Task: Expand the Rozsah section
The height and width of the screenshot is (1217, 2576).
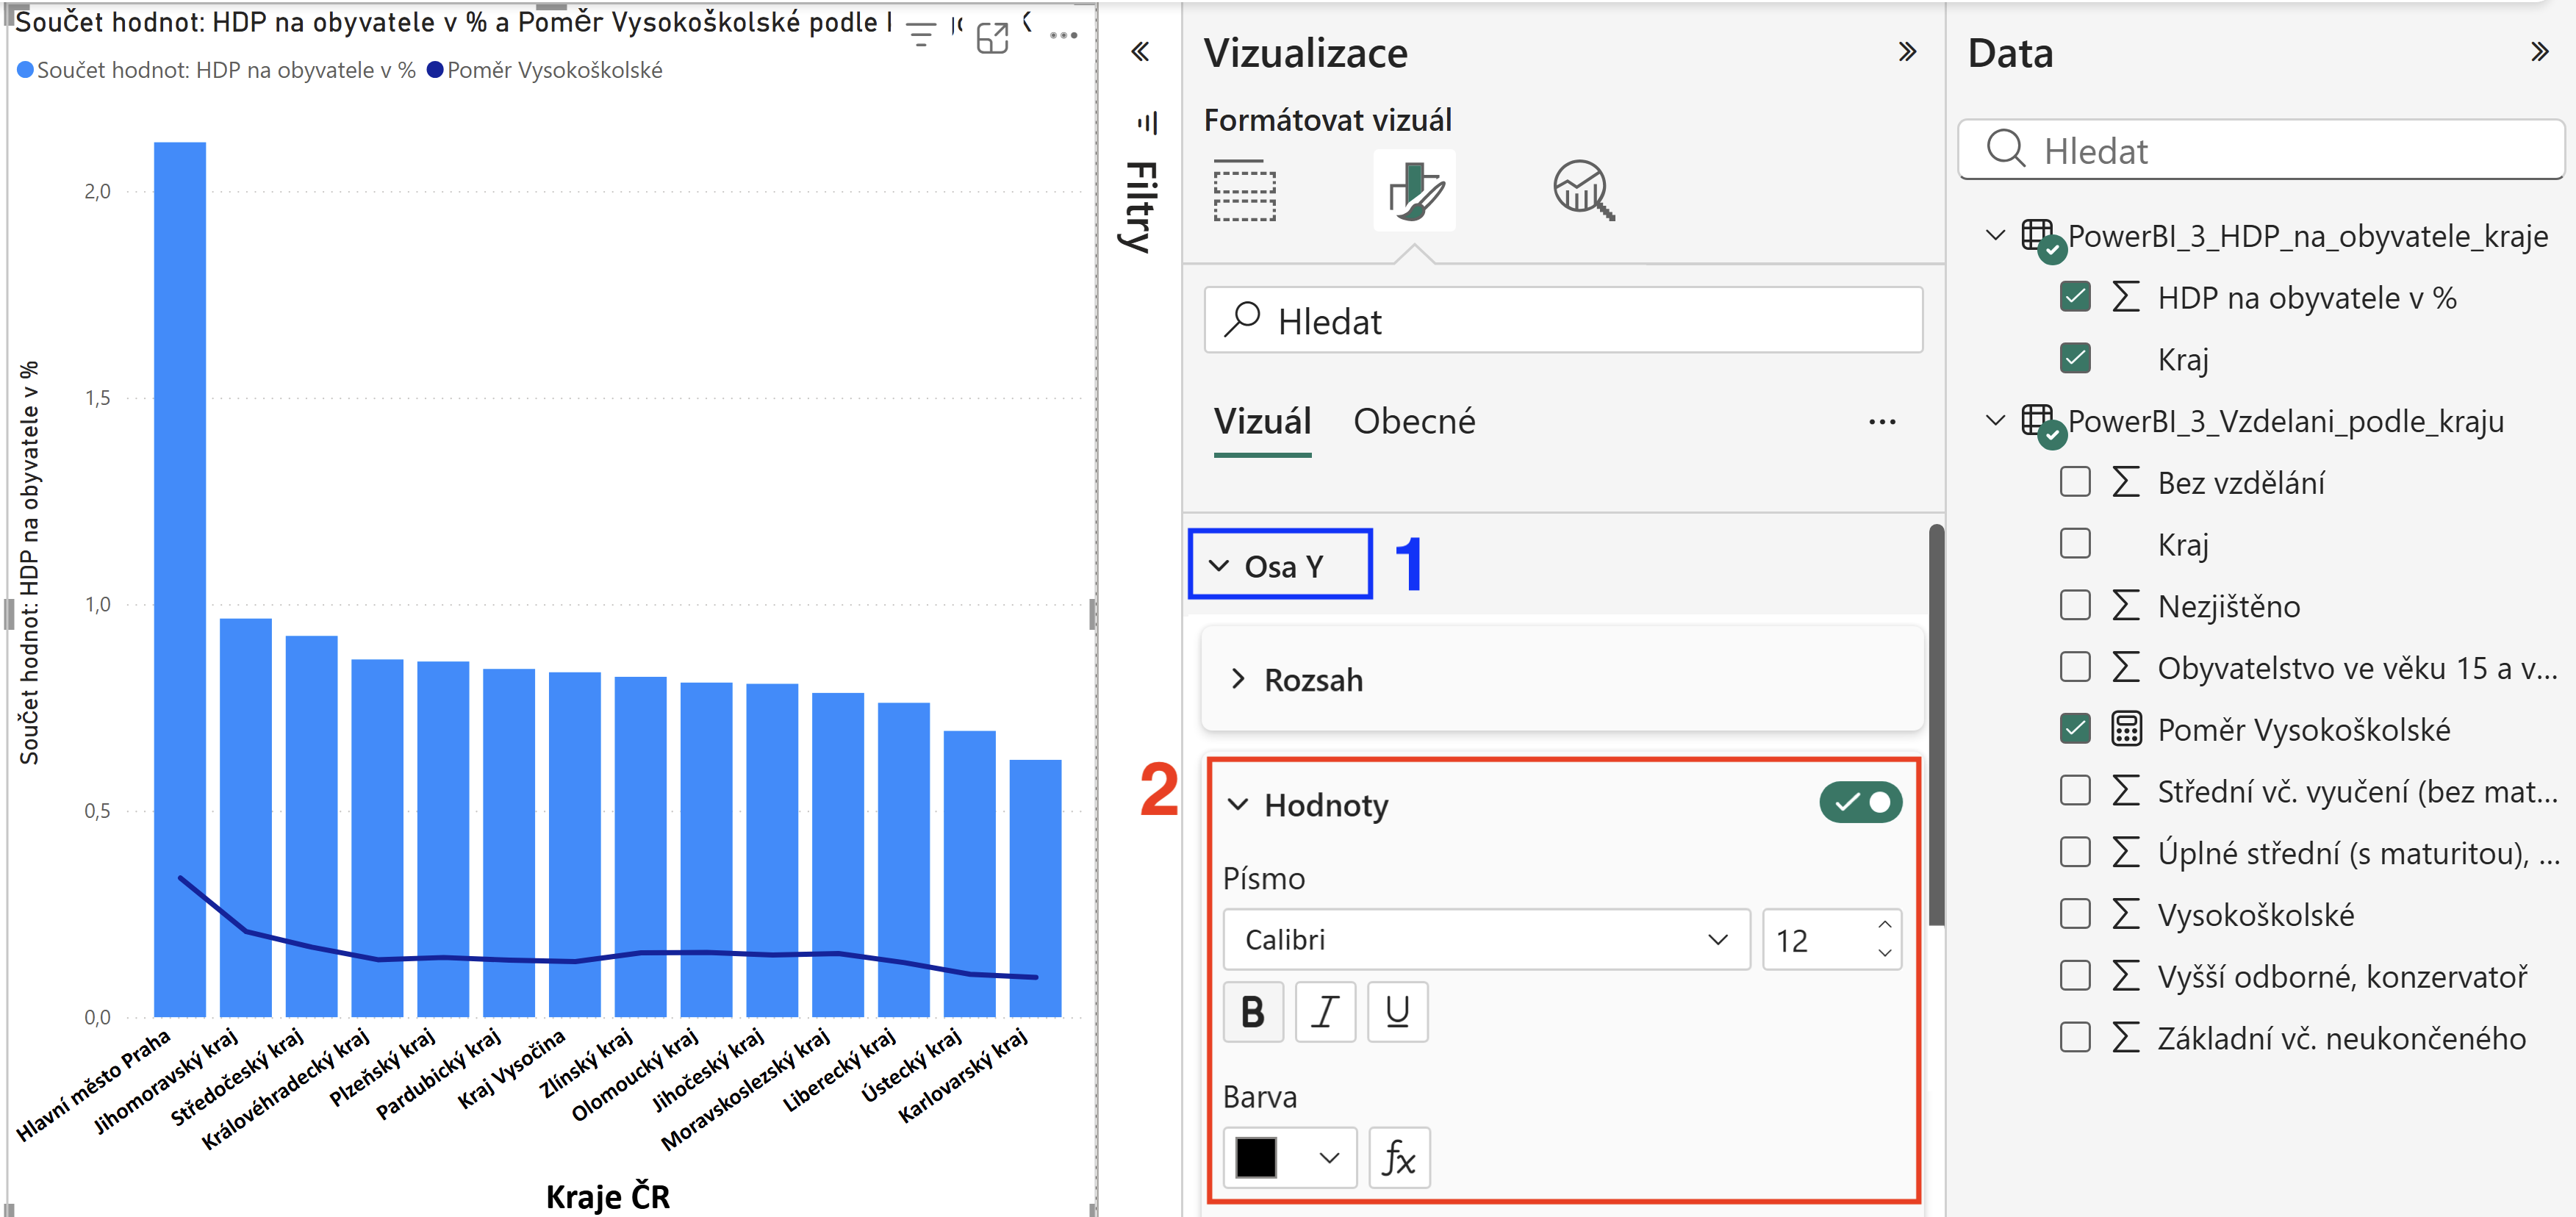Action: coord(1238,679)
